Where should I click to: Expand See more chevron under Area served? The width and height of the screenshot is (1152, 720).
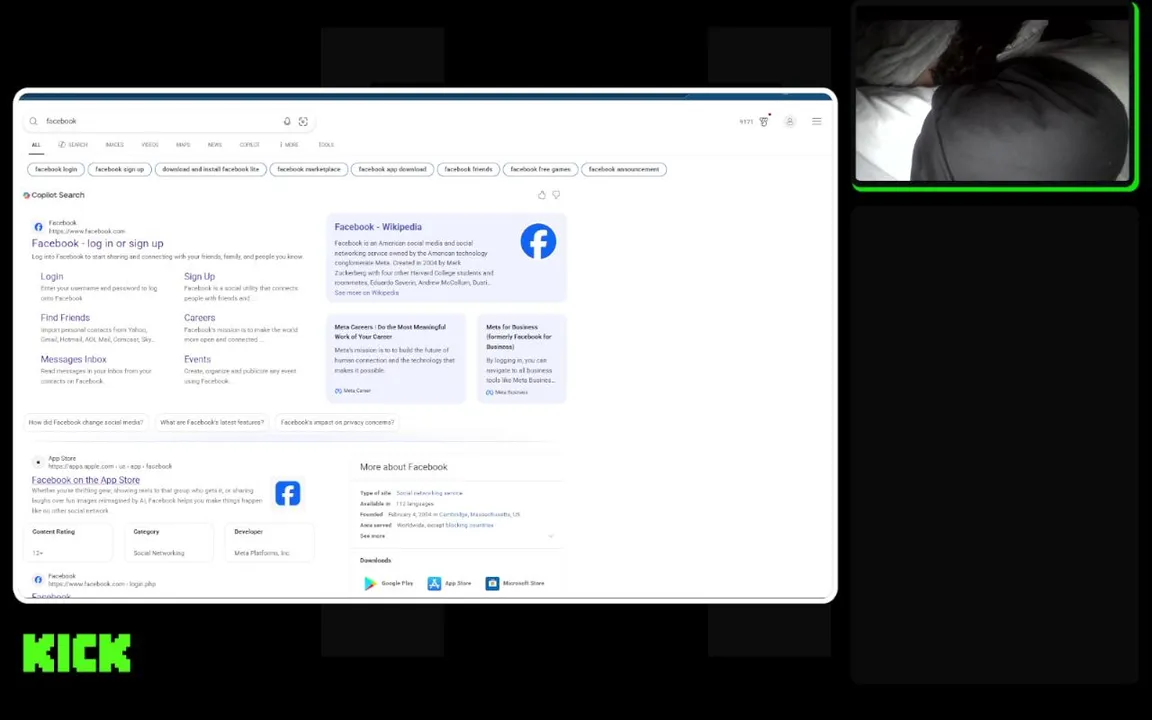pyautogui.click(x=550, y=536)
